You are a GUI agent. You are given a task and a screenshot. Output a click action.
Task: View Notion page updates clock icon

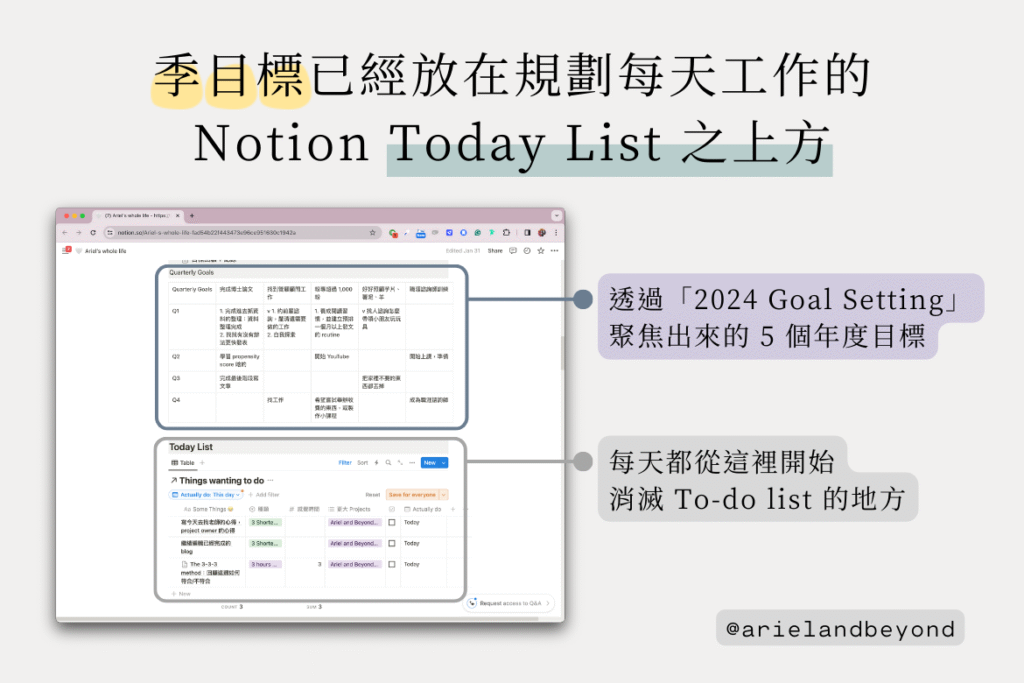coord(527,251)
